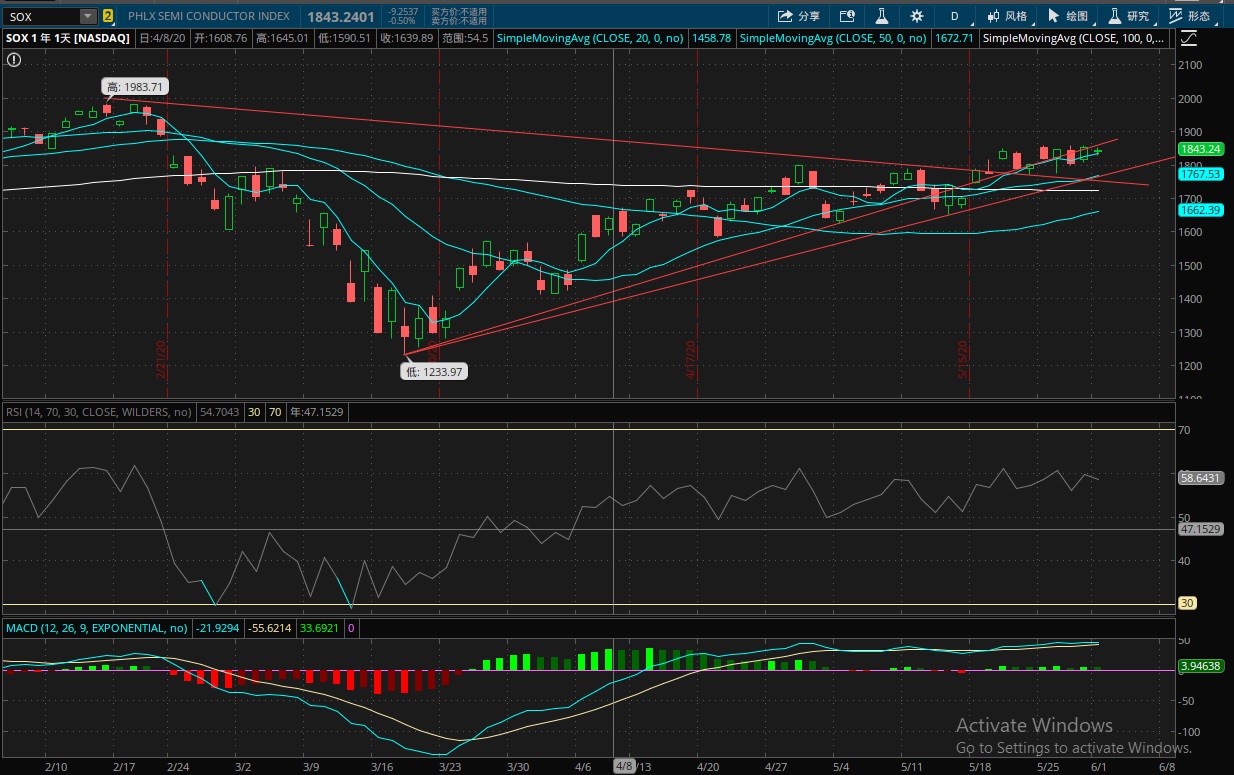
Task: Select SimpleMovingAvg (CLOSE, 100, 0,... study label
Action: pos(1073,38)
